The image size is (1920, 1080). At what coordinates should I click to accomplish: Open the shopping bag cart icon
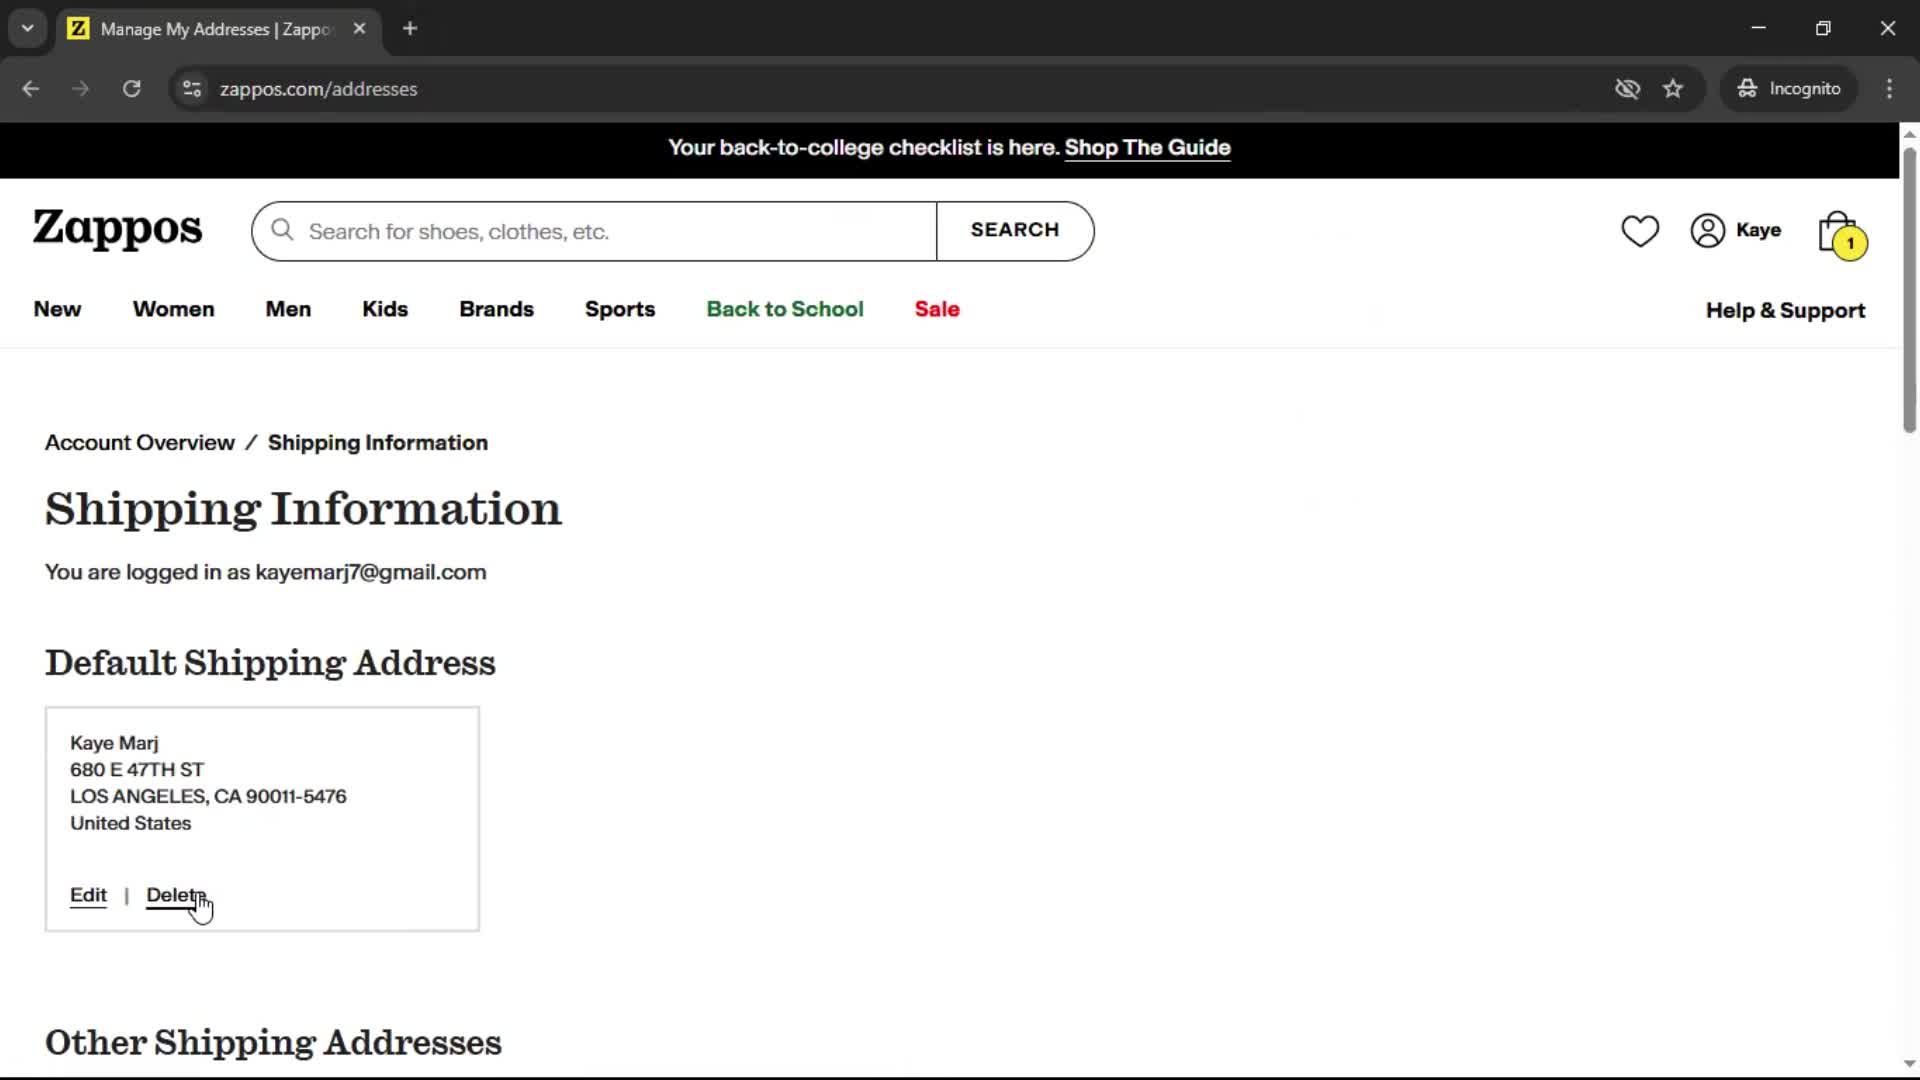(x=1842, y=235)
